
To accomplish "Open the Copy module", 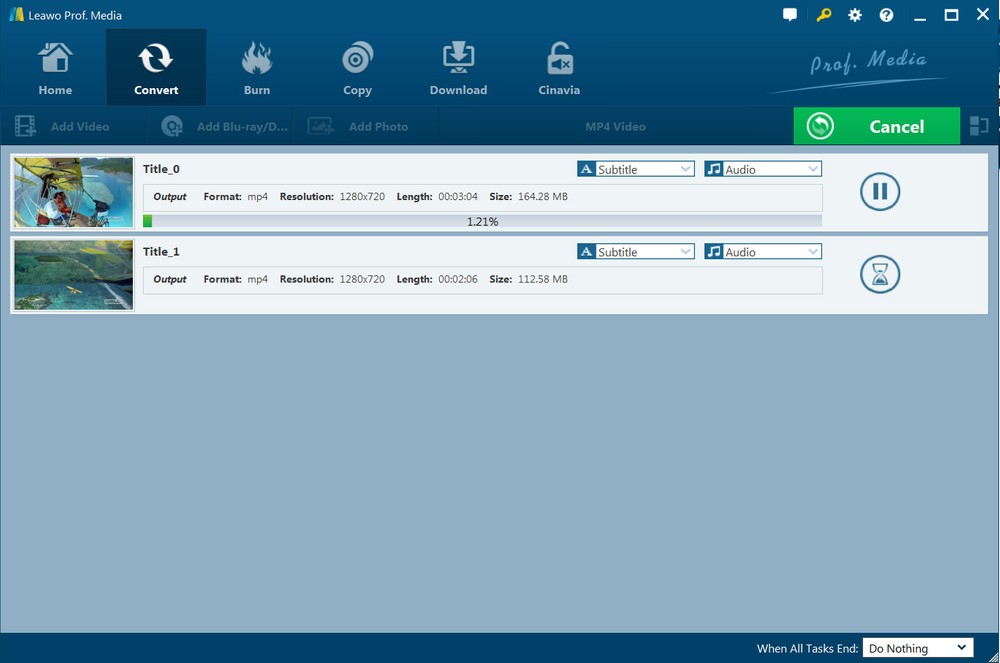I will 357,68.
